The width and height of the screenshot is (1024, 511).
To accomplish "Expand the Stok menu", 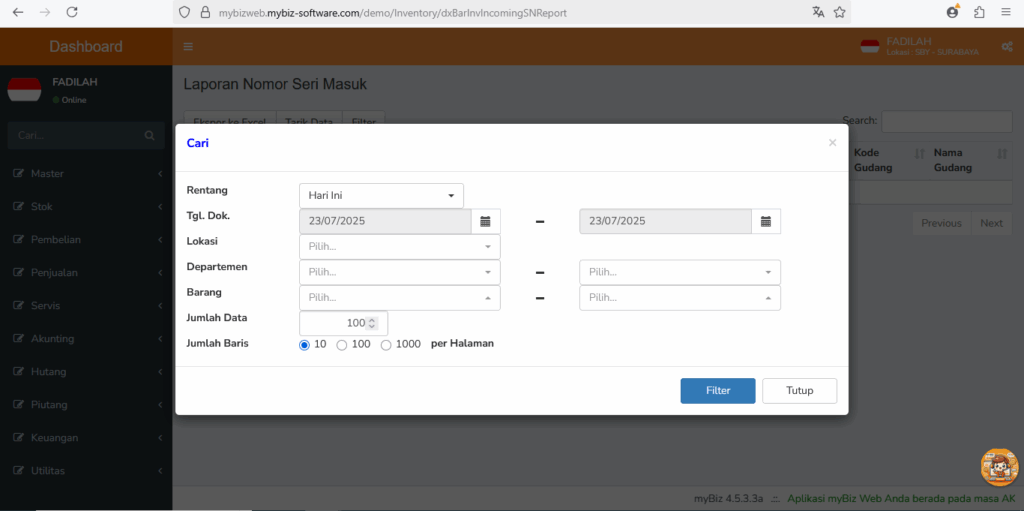I will (x=88, y=206).
